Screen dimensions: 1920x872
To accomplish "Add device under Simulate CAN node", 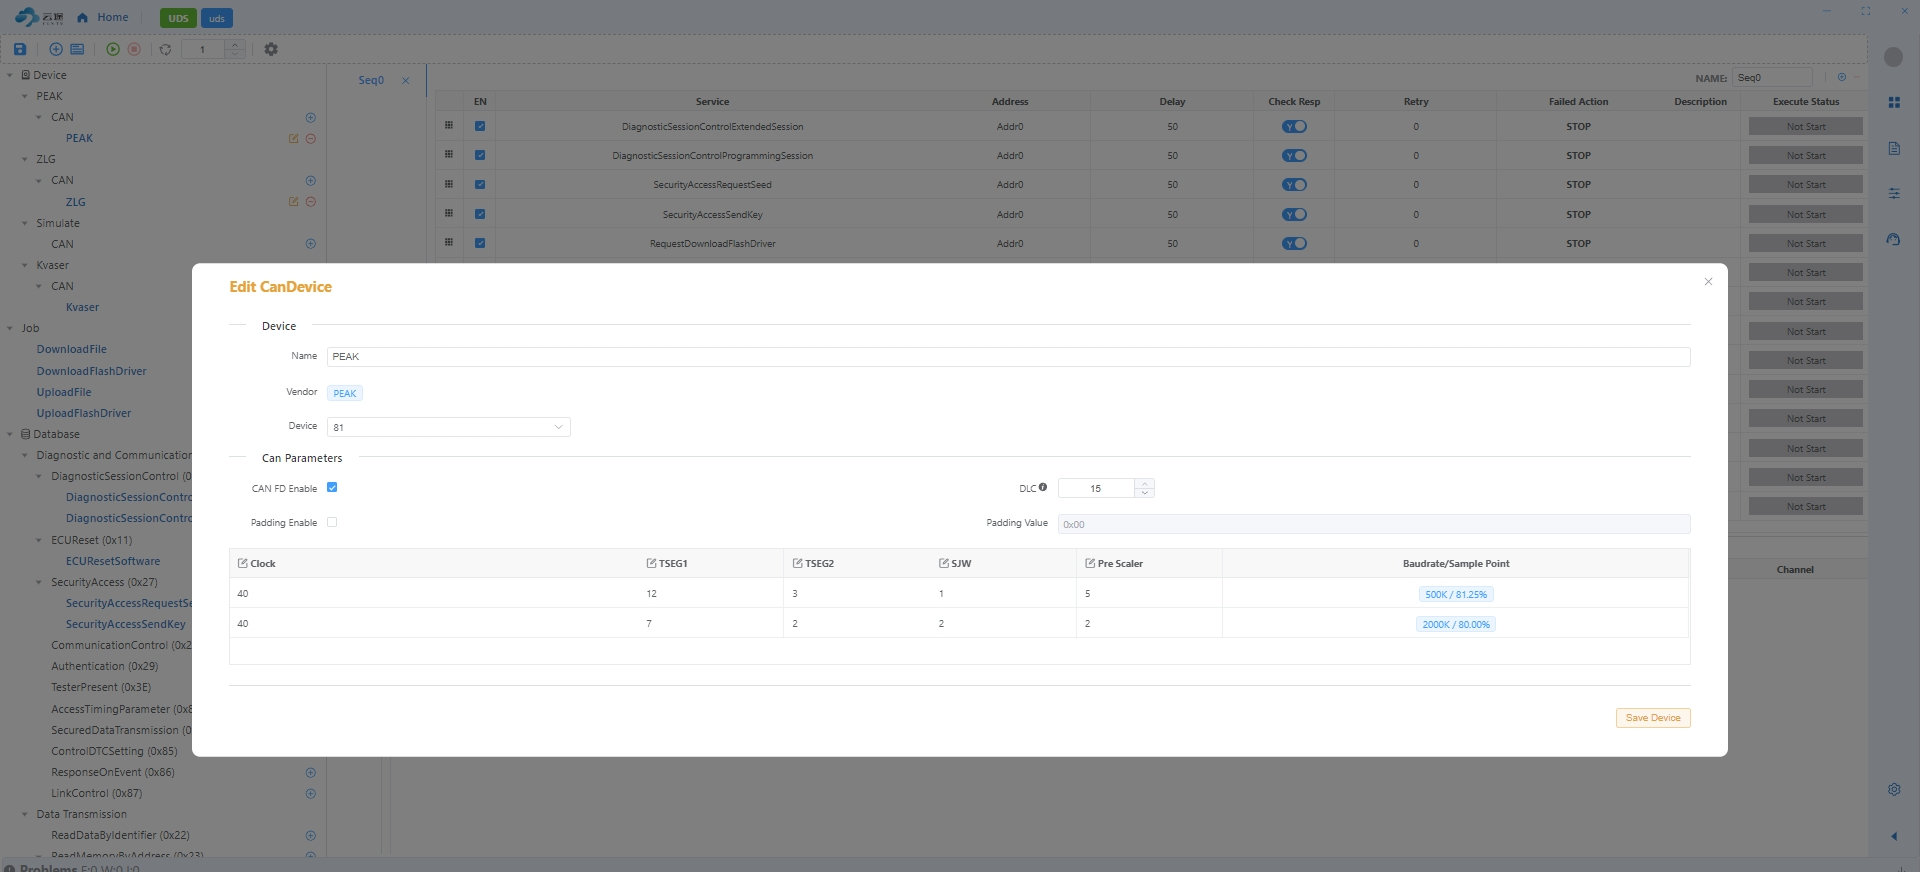I will click(311, 244).
